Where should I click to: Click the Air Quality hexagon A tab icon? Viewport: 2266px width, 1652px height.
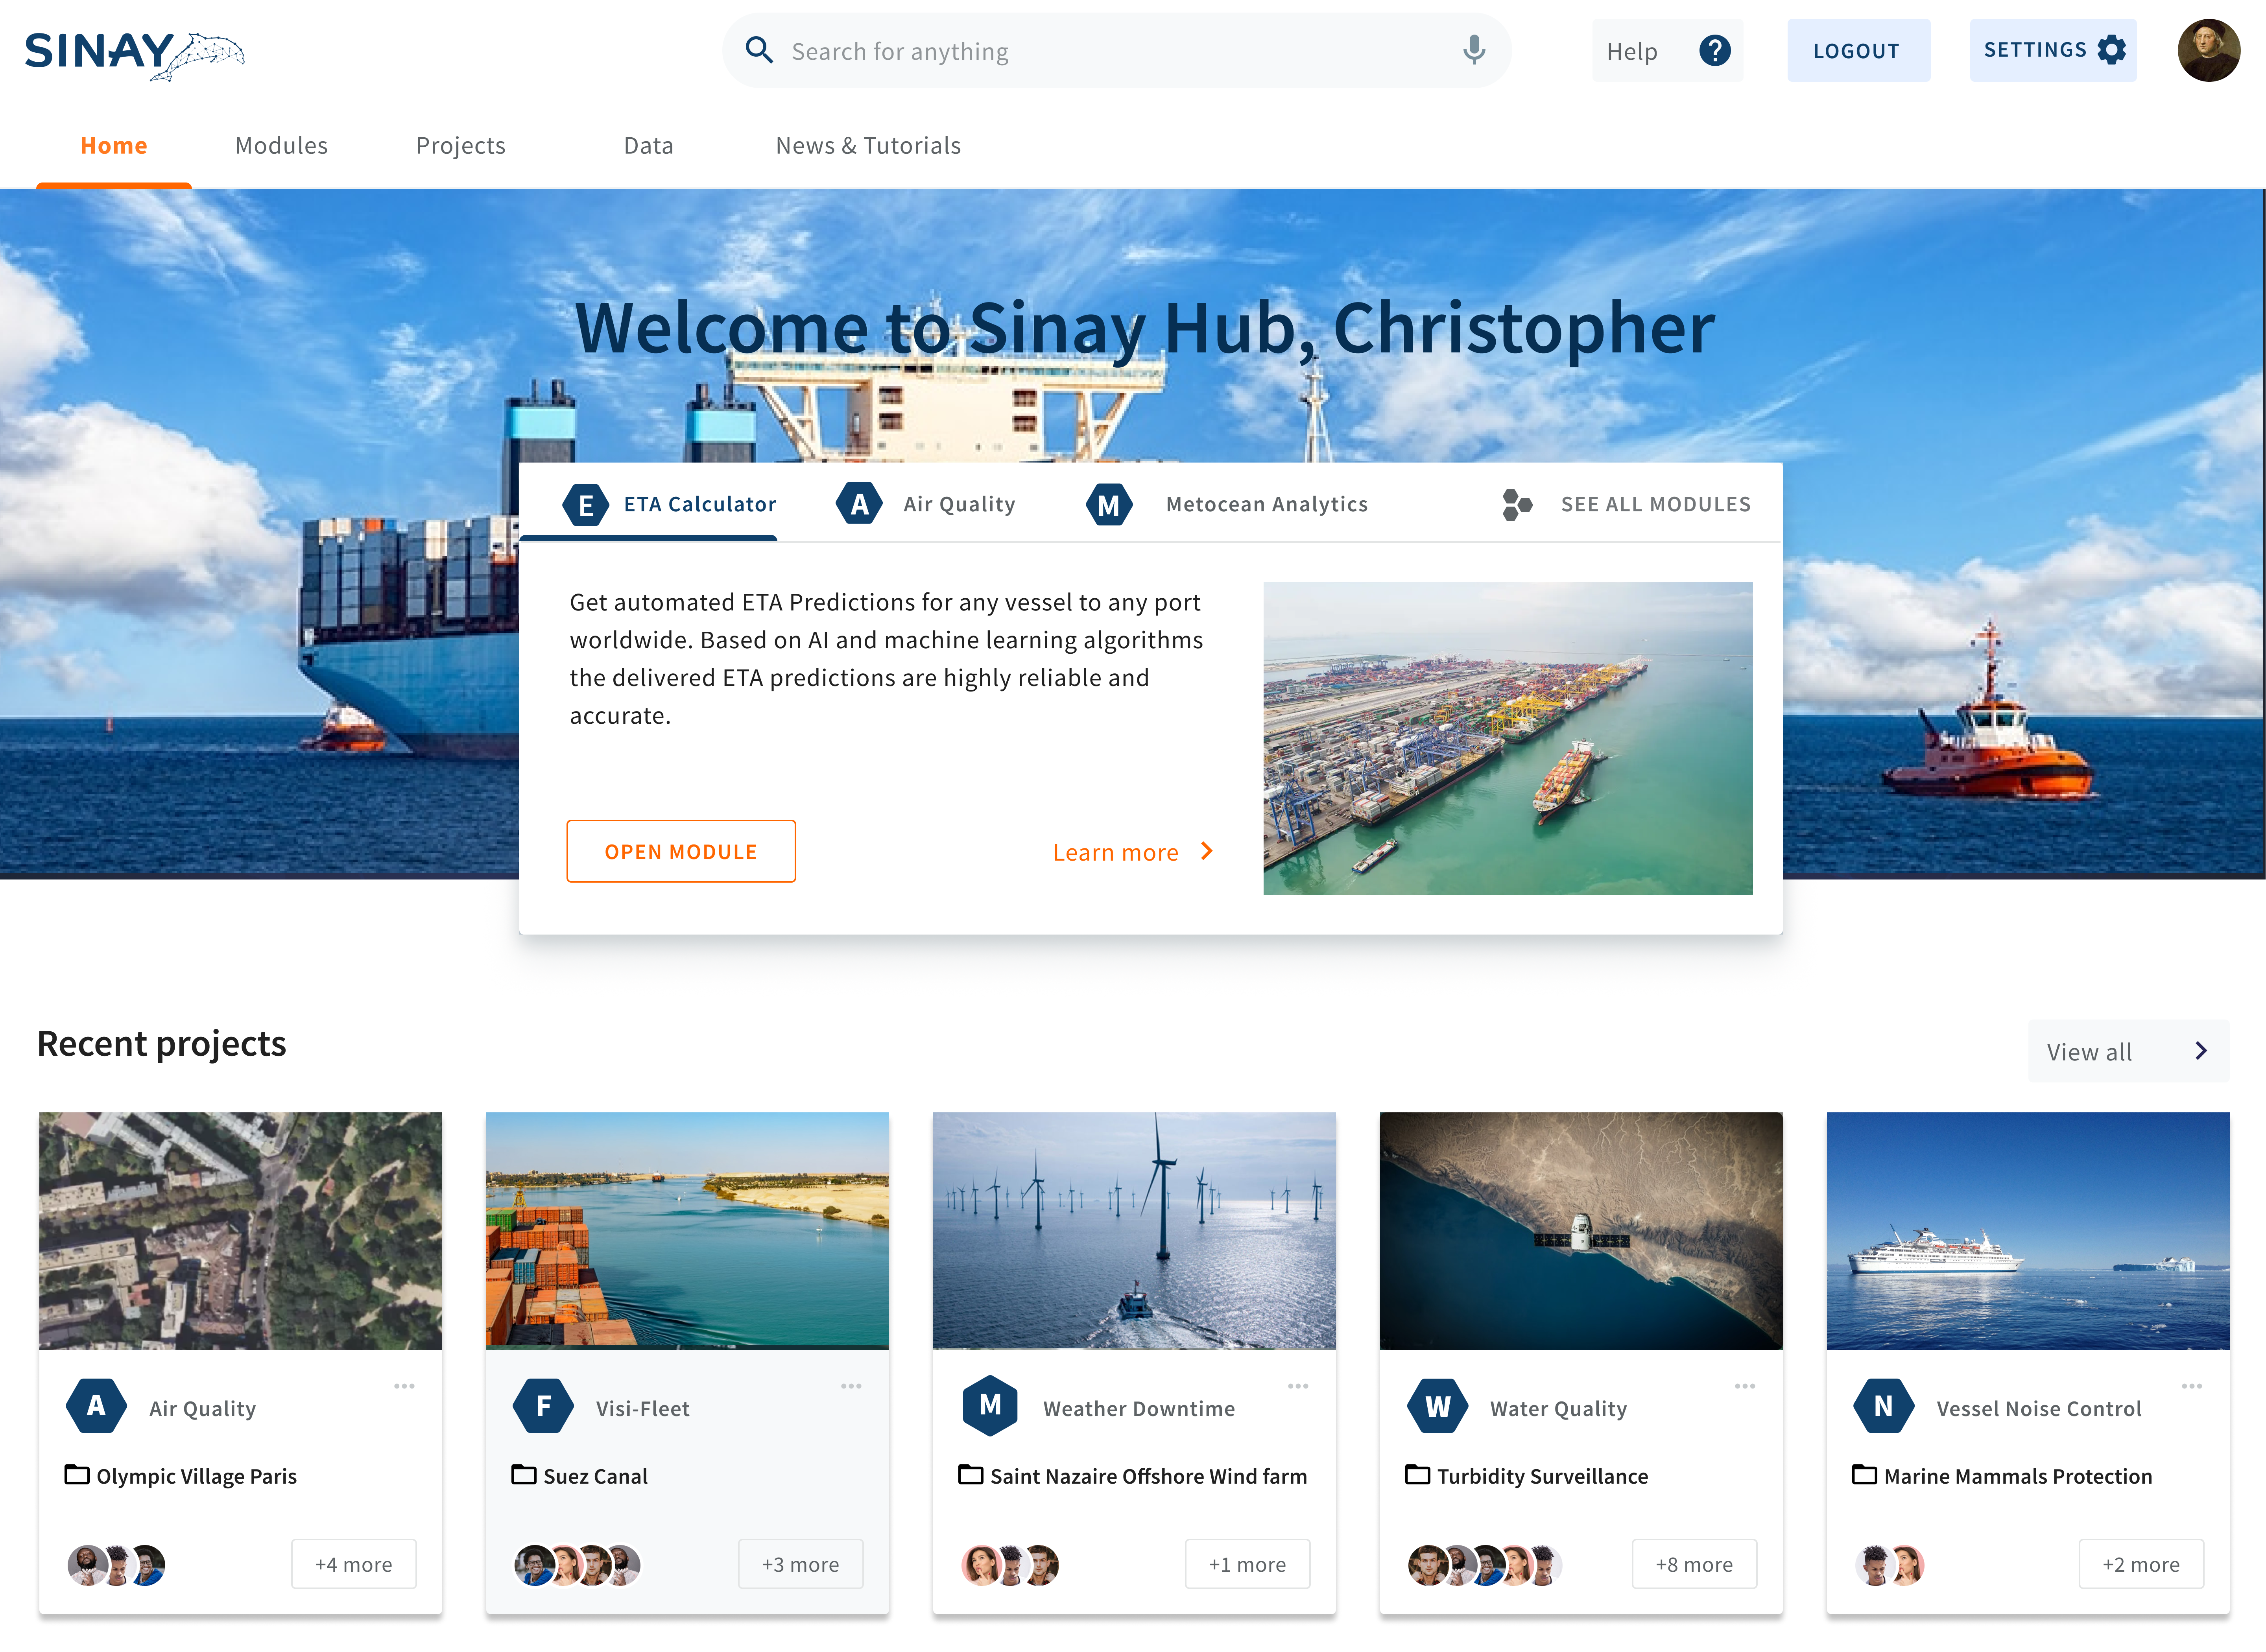(x=859, y=504)
